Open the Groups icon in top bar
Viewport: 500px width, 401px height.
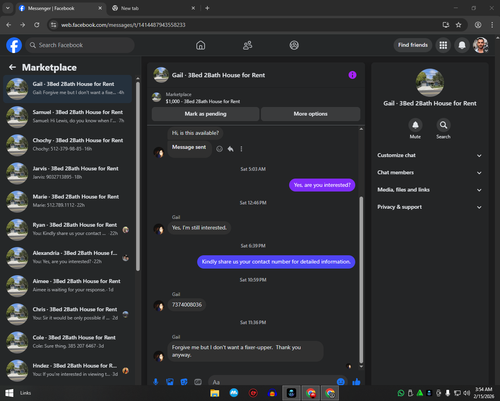pos(294,45)
